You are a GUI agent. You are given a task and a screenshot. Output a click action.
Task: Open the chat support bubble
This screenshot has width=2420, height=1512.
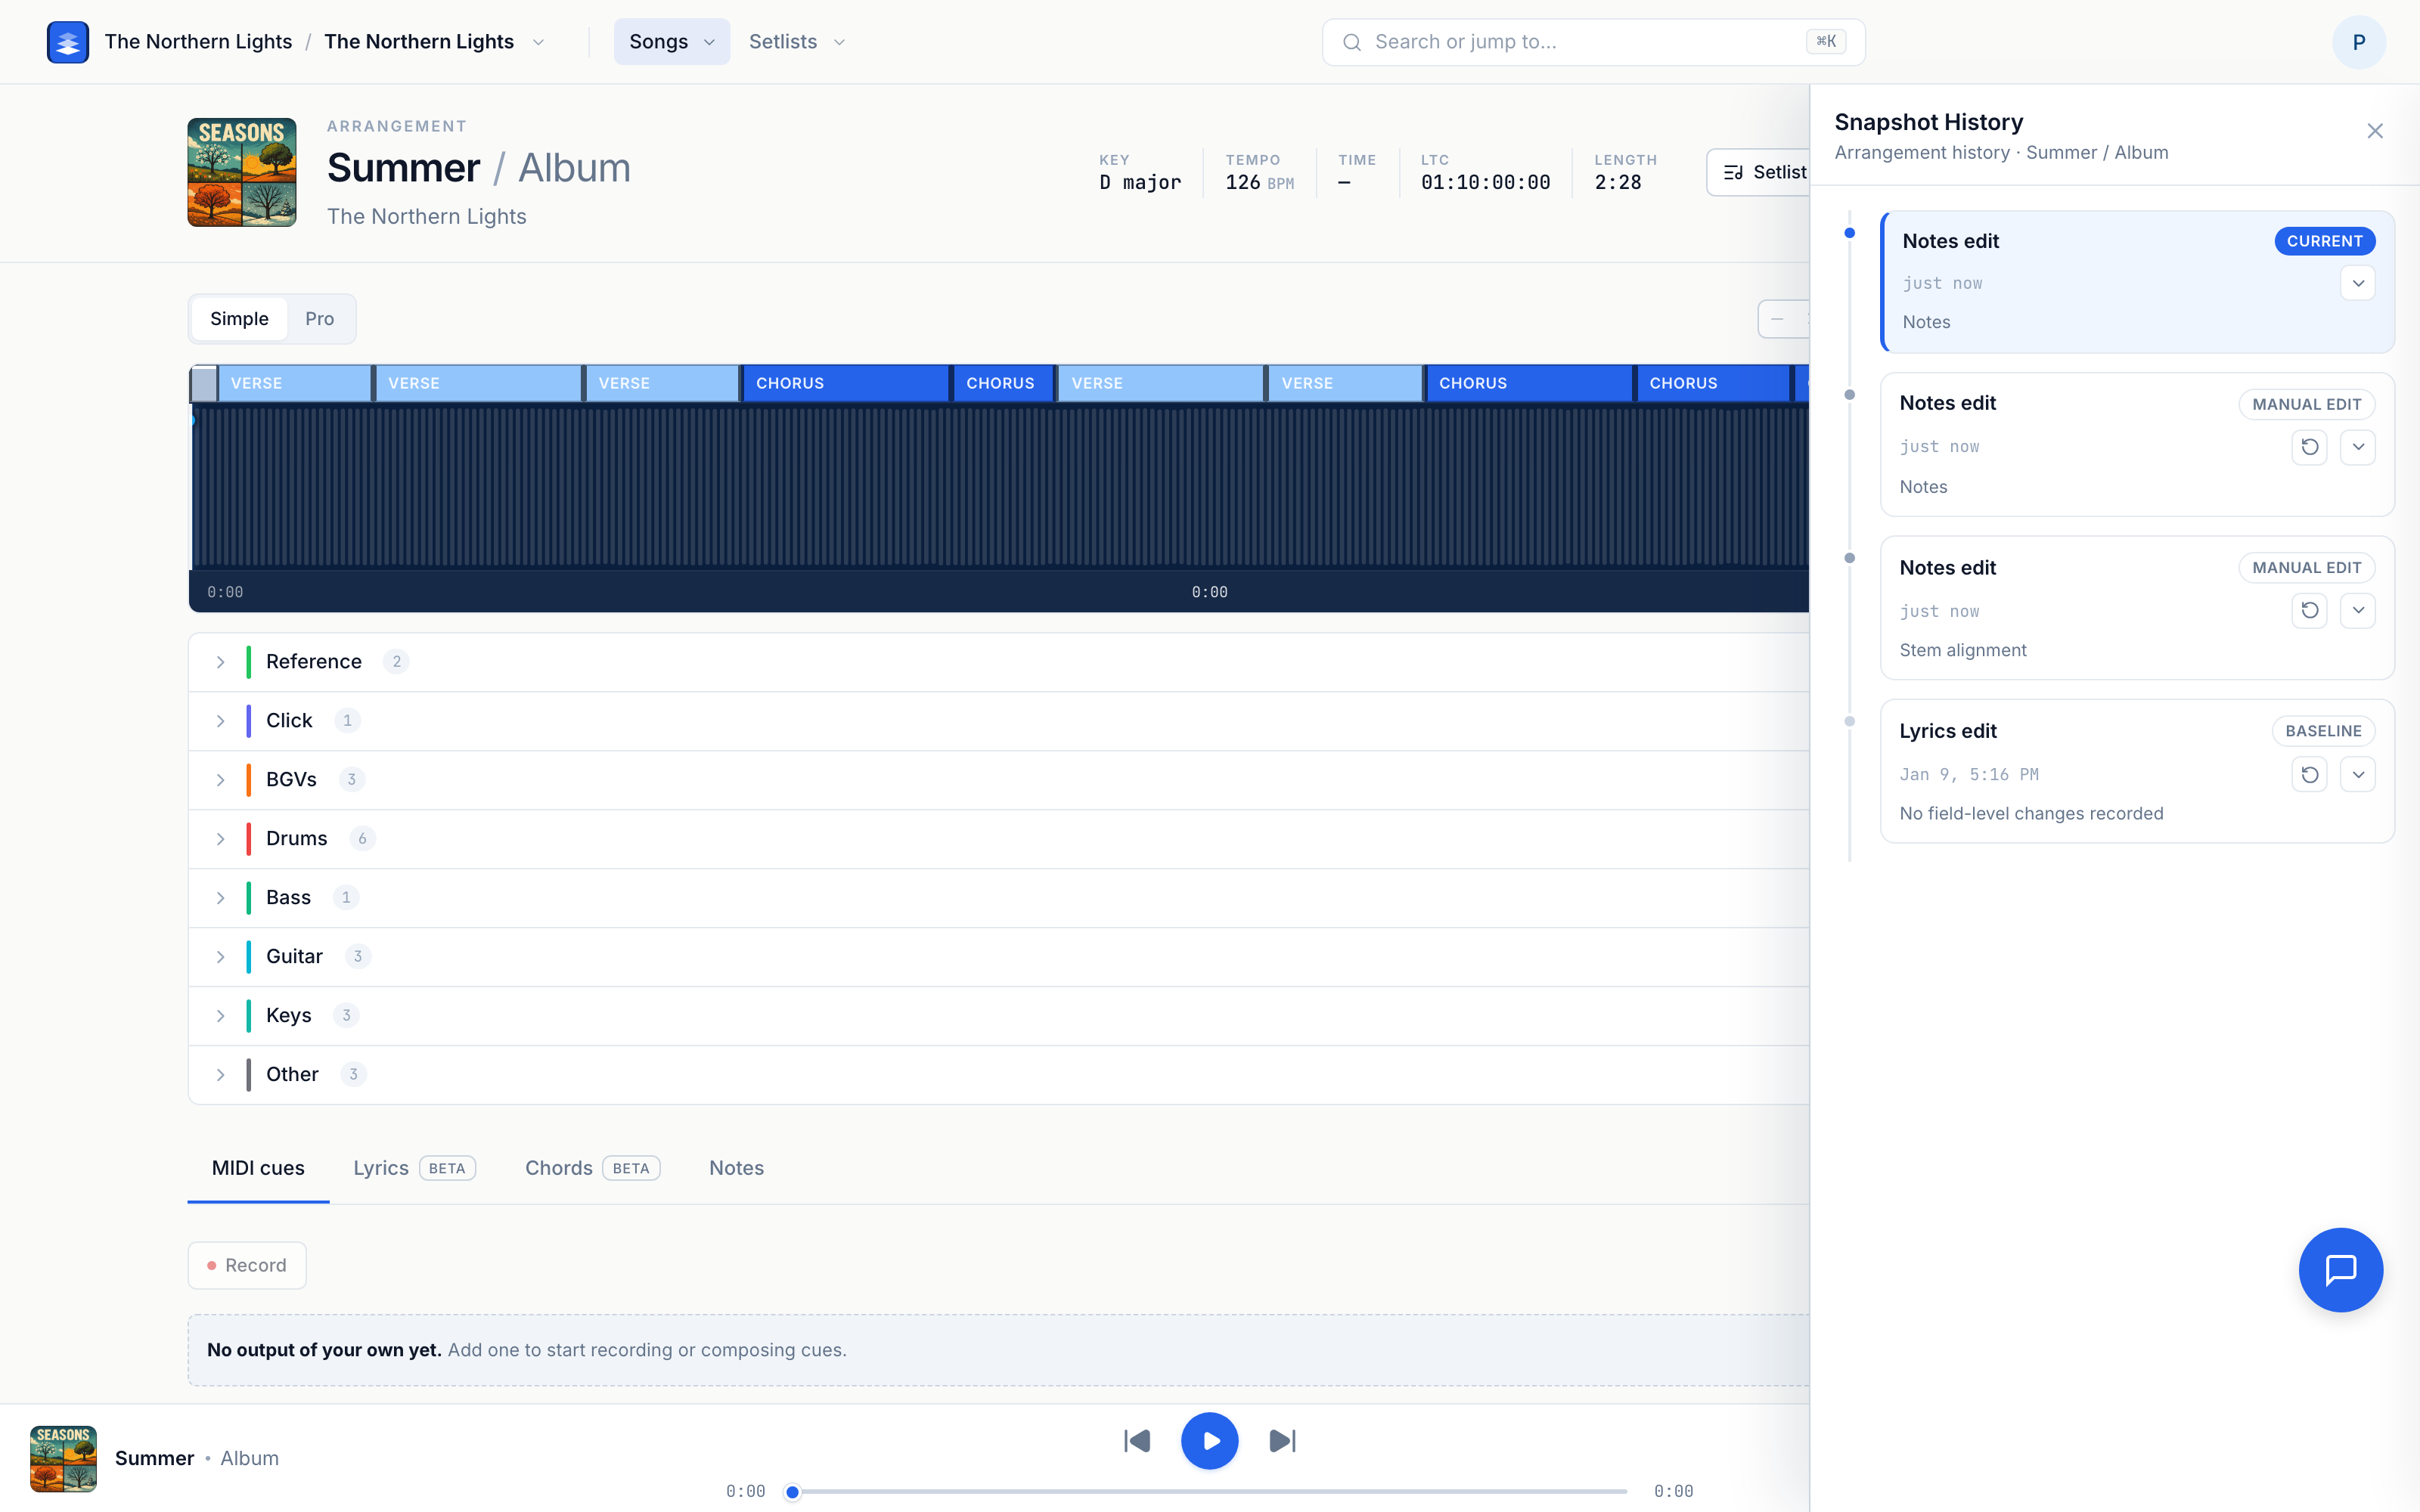coord(2340,1269)
